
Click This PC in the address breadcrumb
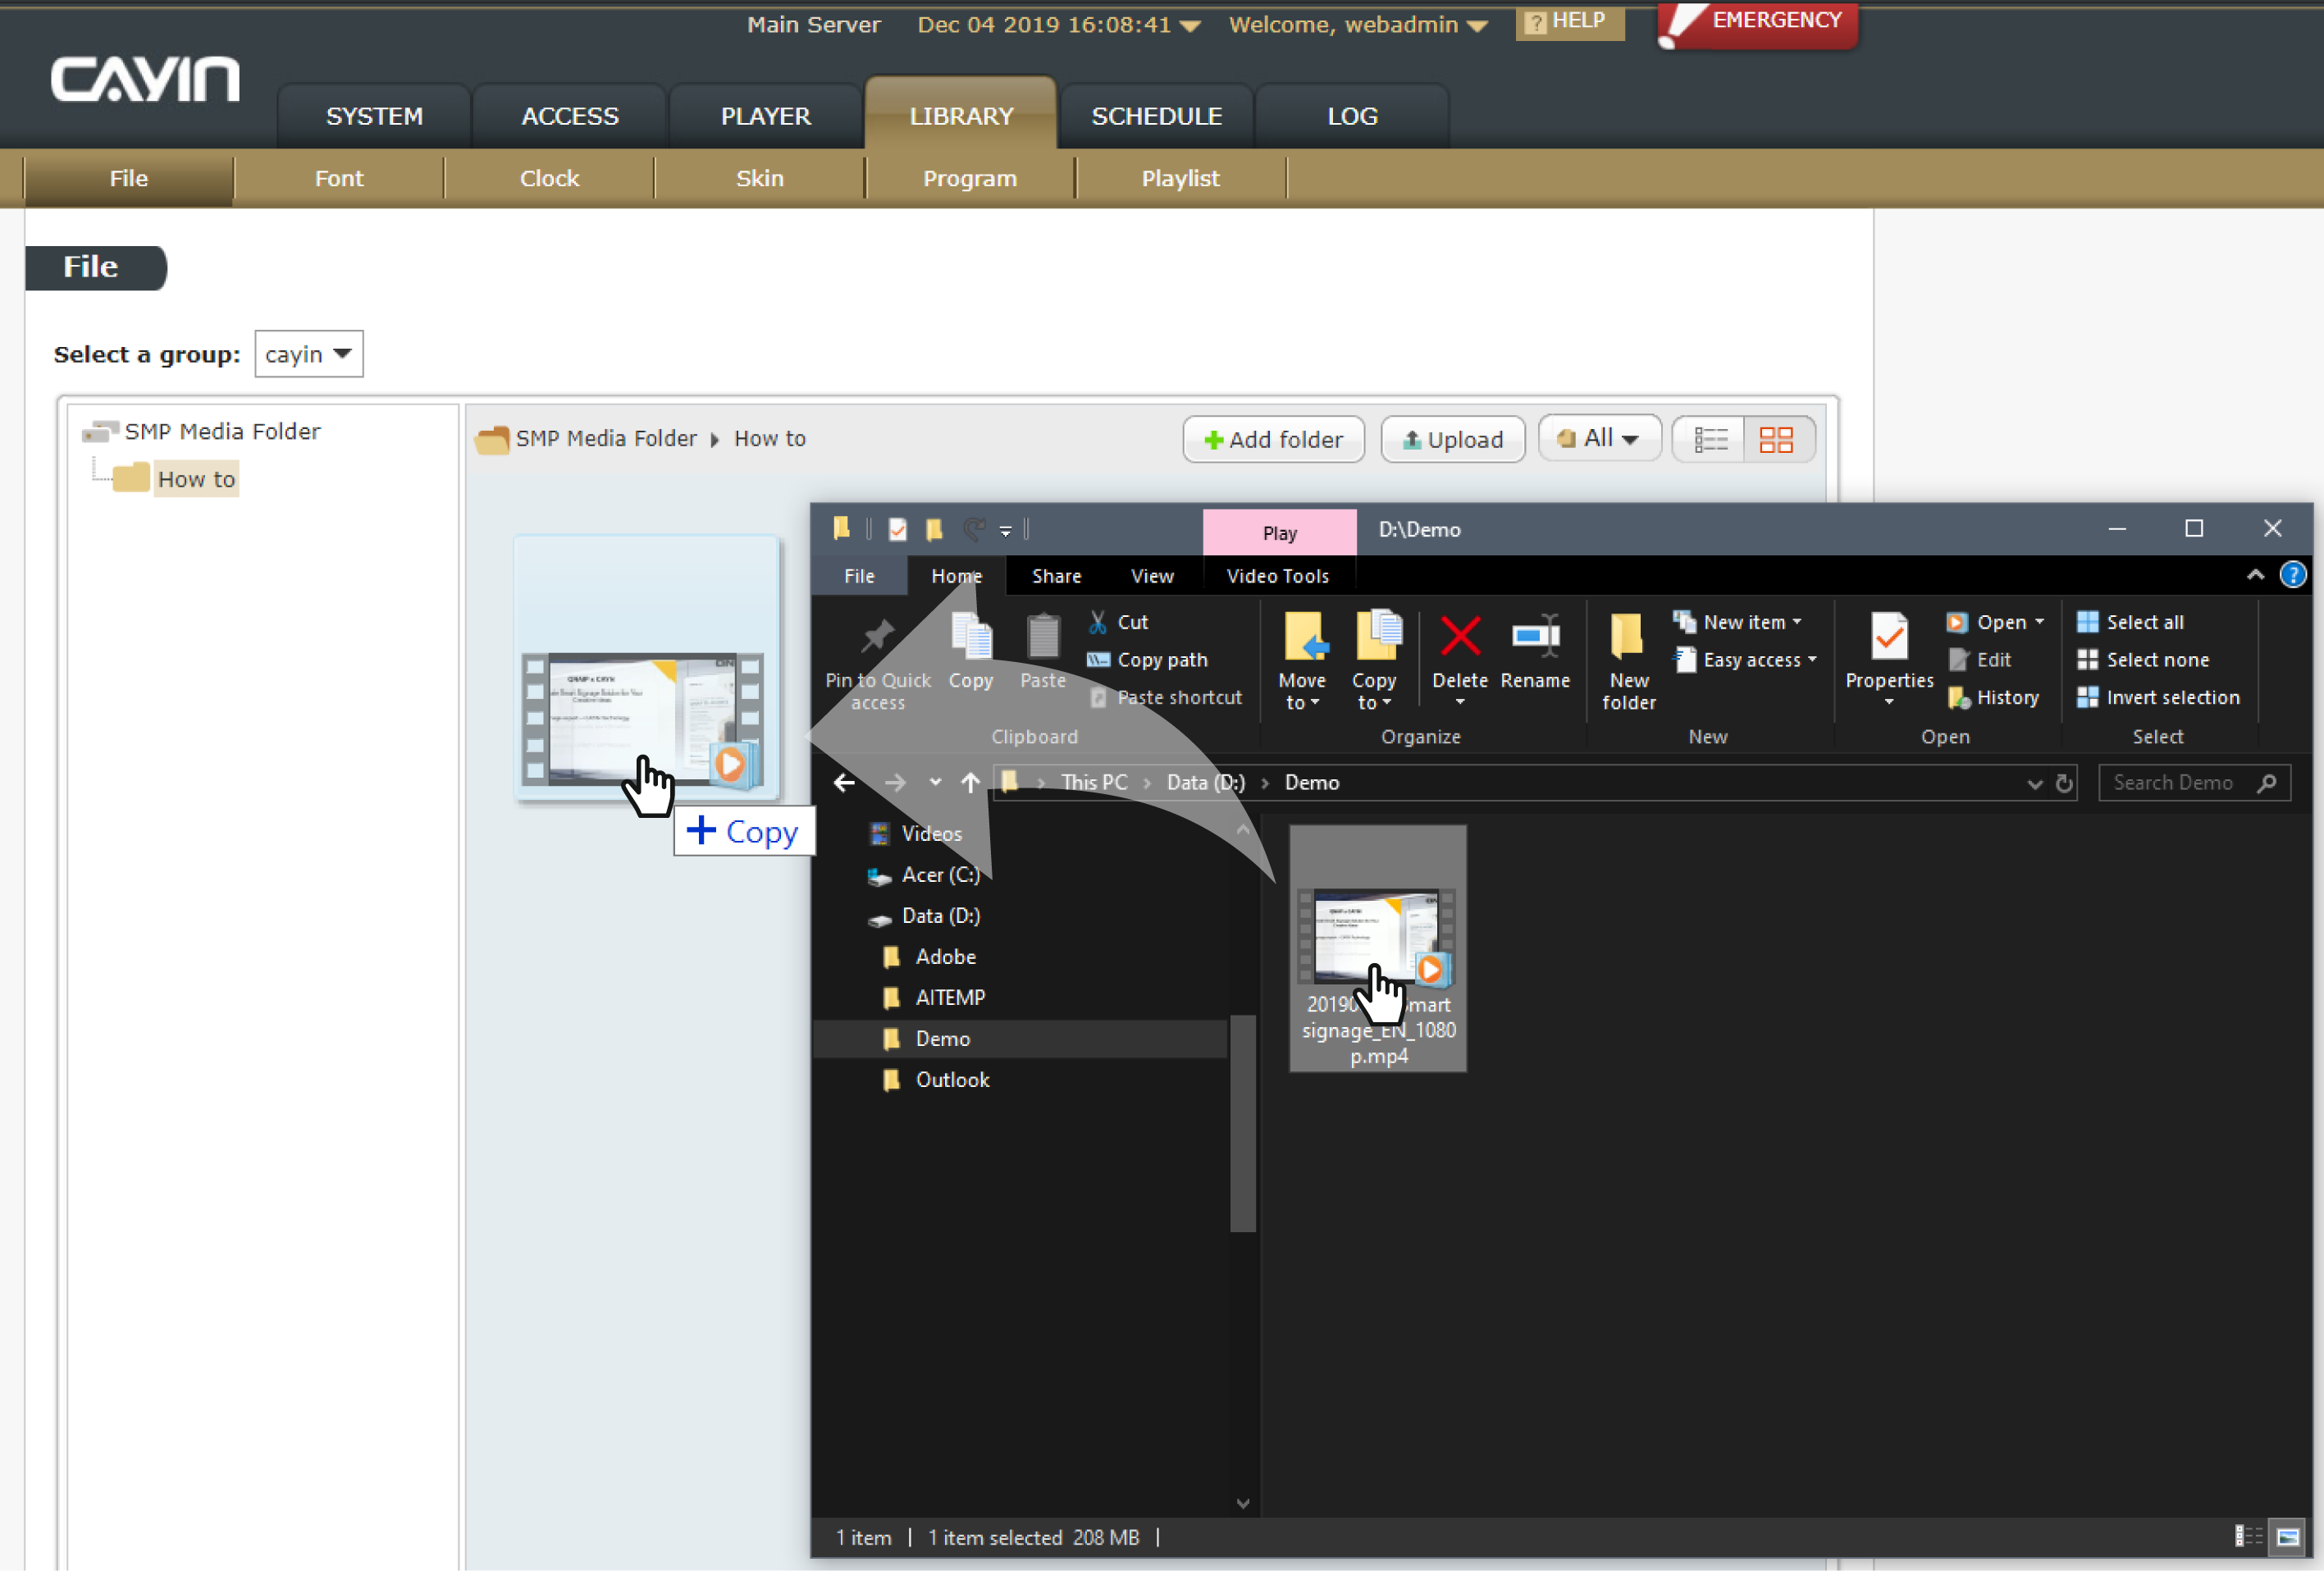tap(1094, 783)
